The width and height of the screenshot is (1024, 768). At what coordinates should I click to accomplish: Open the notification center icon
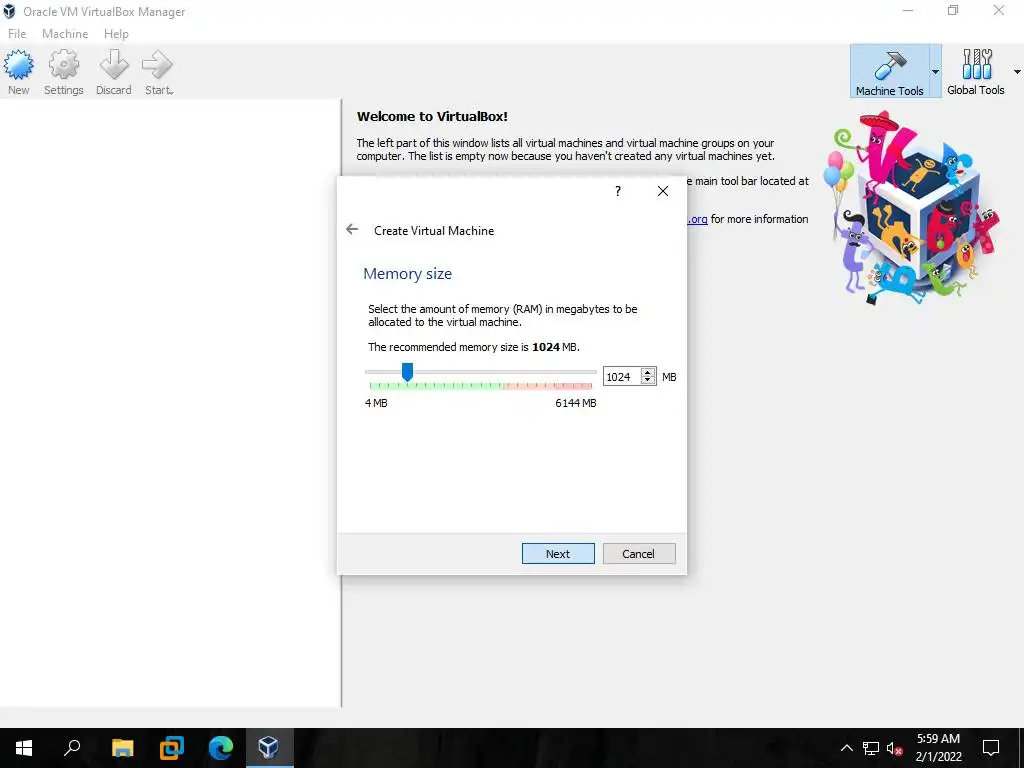point(991,748)
